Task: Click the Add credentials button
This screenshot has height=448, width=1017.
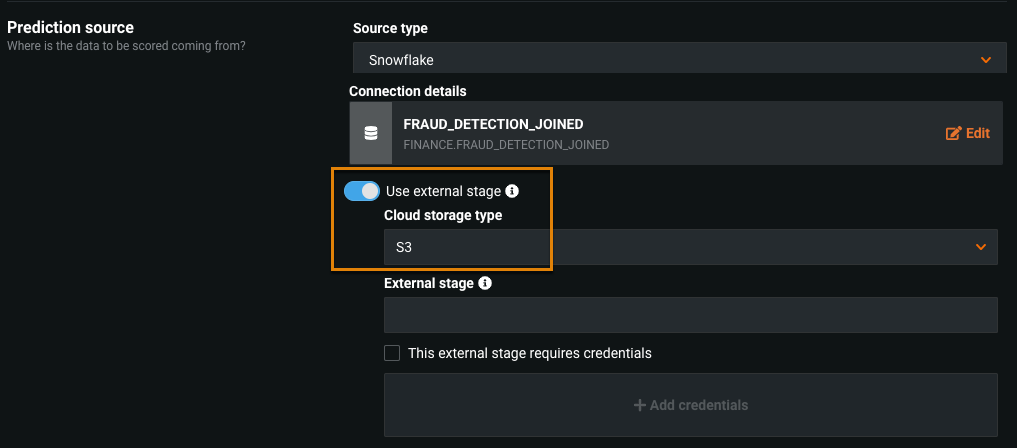Action: pos(690,405)
